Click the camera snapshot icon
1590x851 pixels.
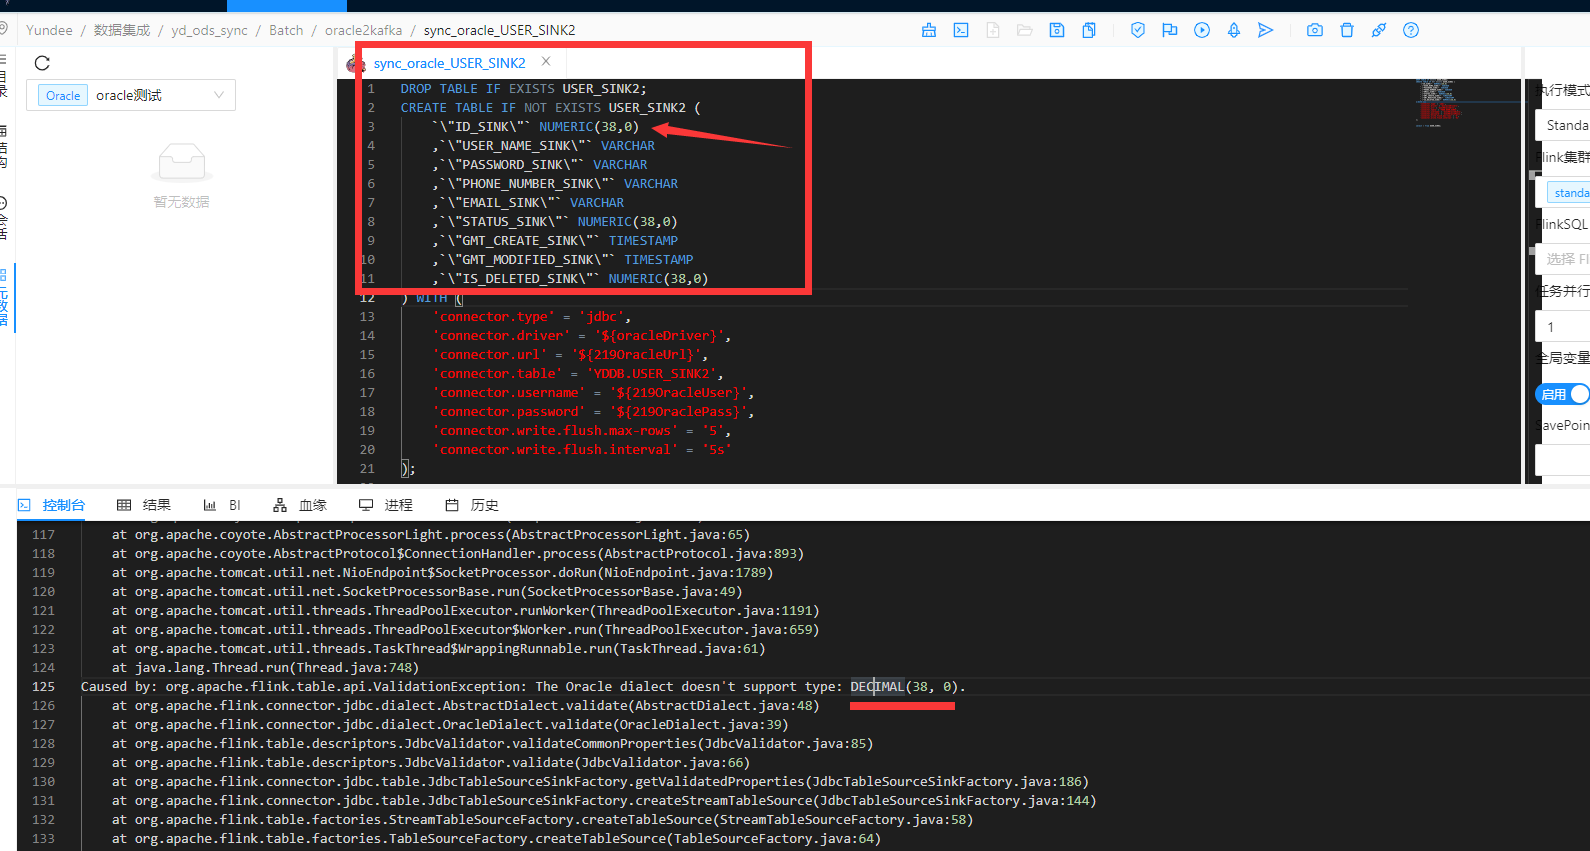point(1315,30)
